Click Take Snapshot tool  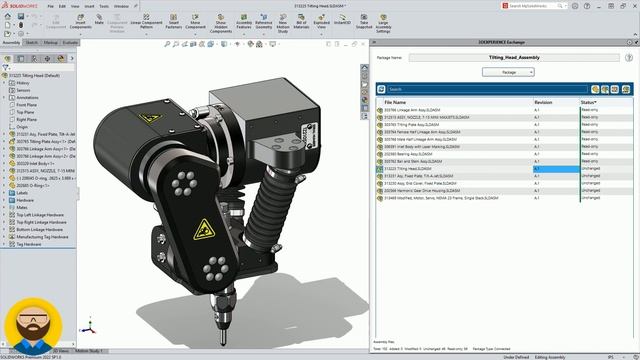[364, 21]
